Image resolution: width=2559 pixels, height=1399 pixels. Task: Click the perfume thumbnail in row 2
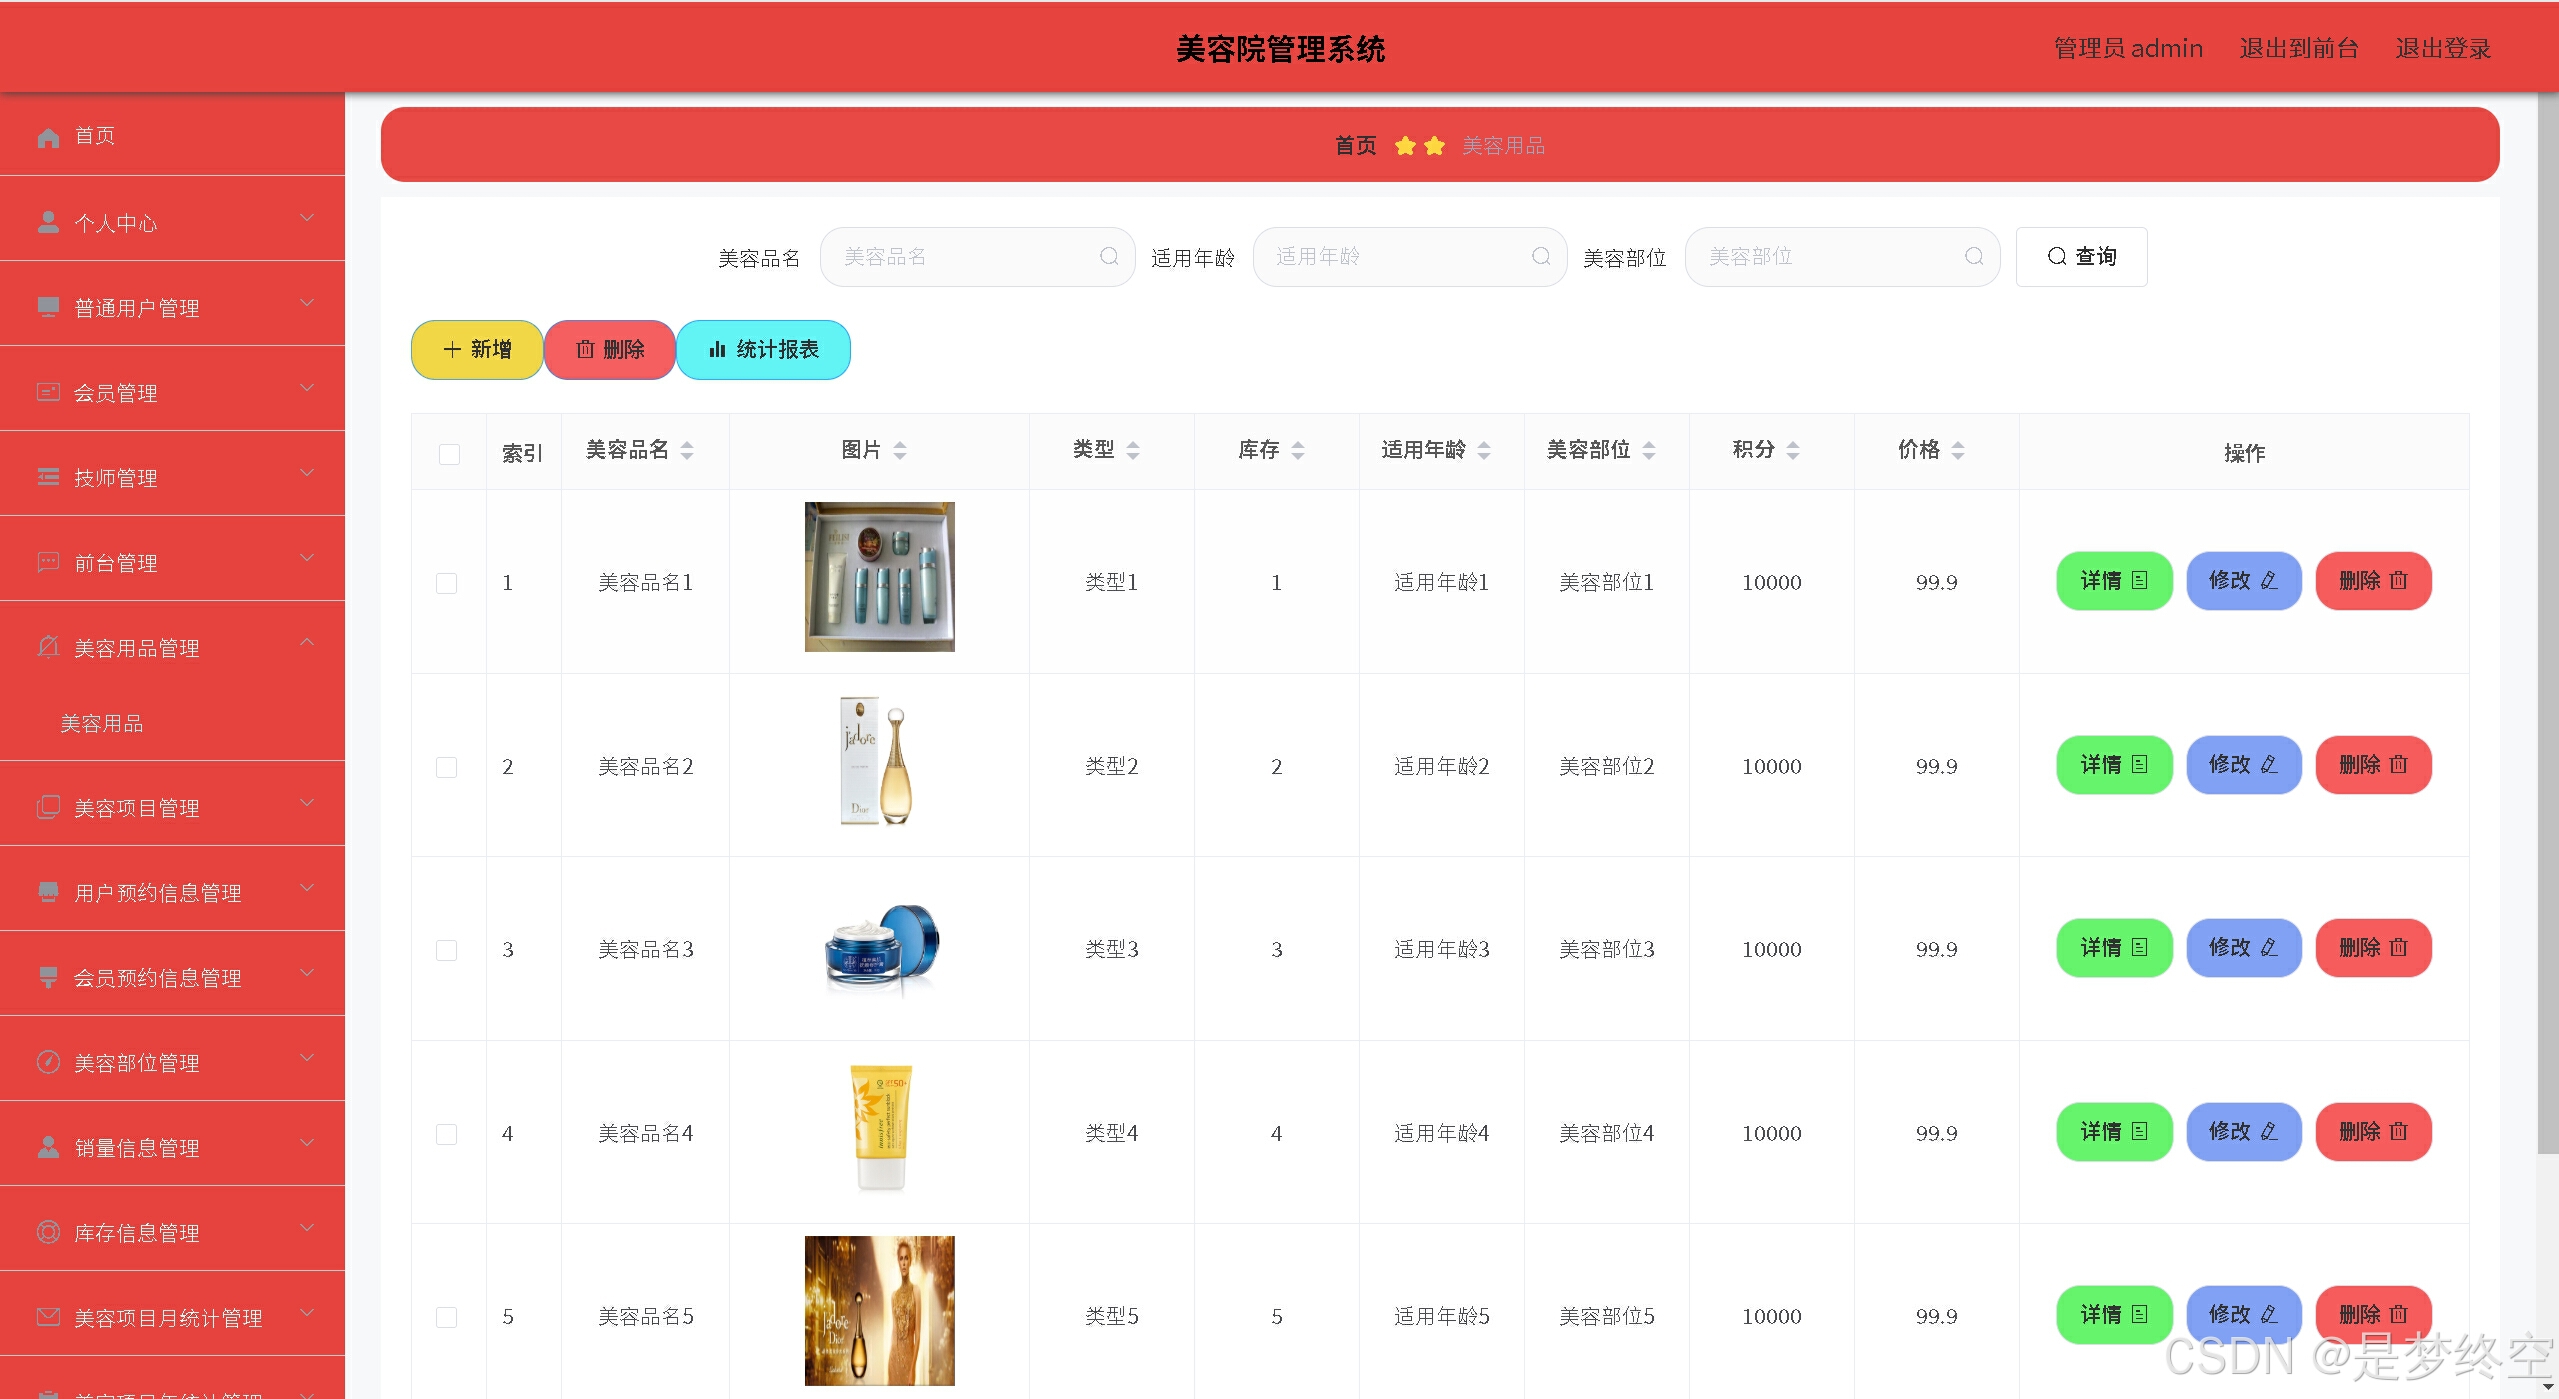pos(879,761)
